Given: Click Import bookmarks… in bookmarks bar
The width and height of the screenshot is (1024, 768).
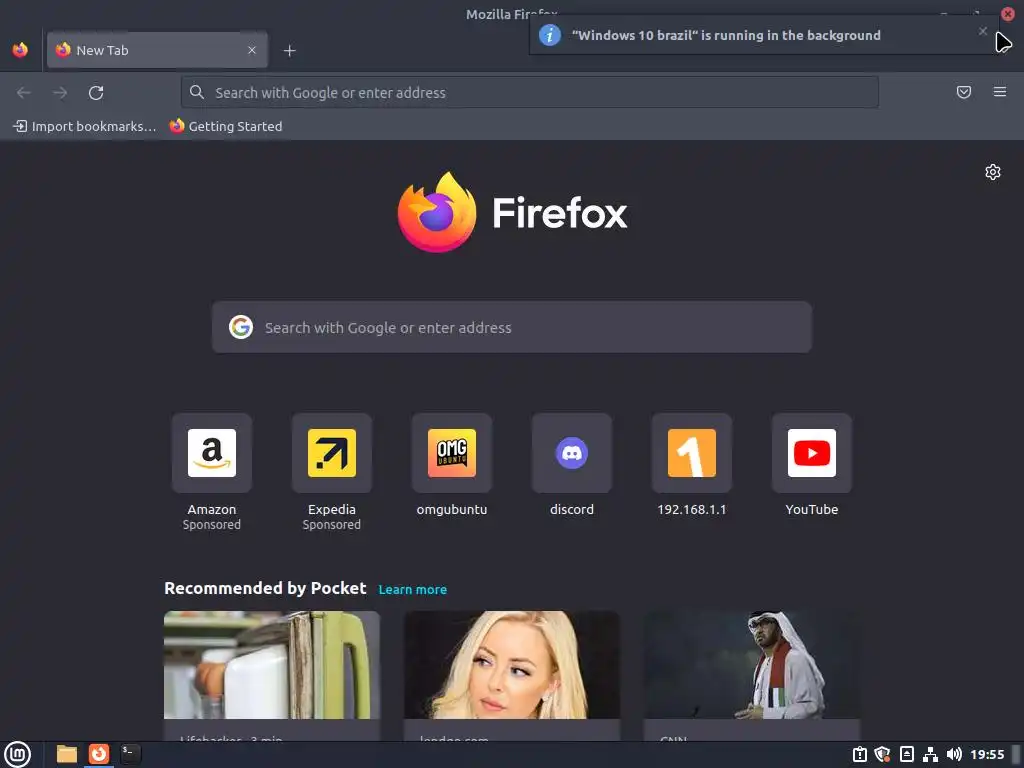Looking at the screenshot, I should pos(85,126).
